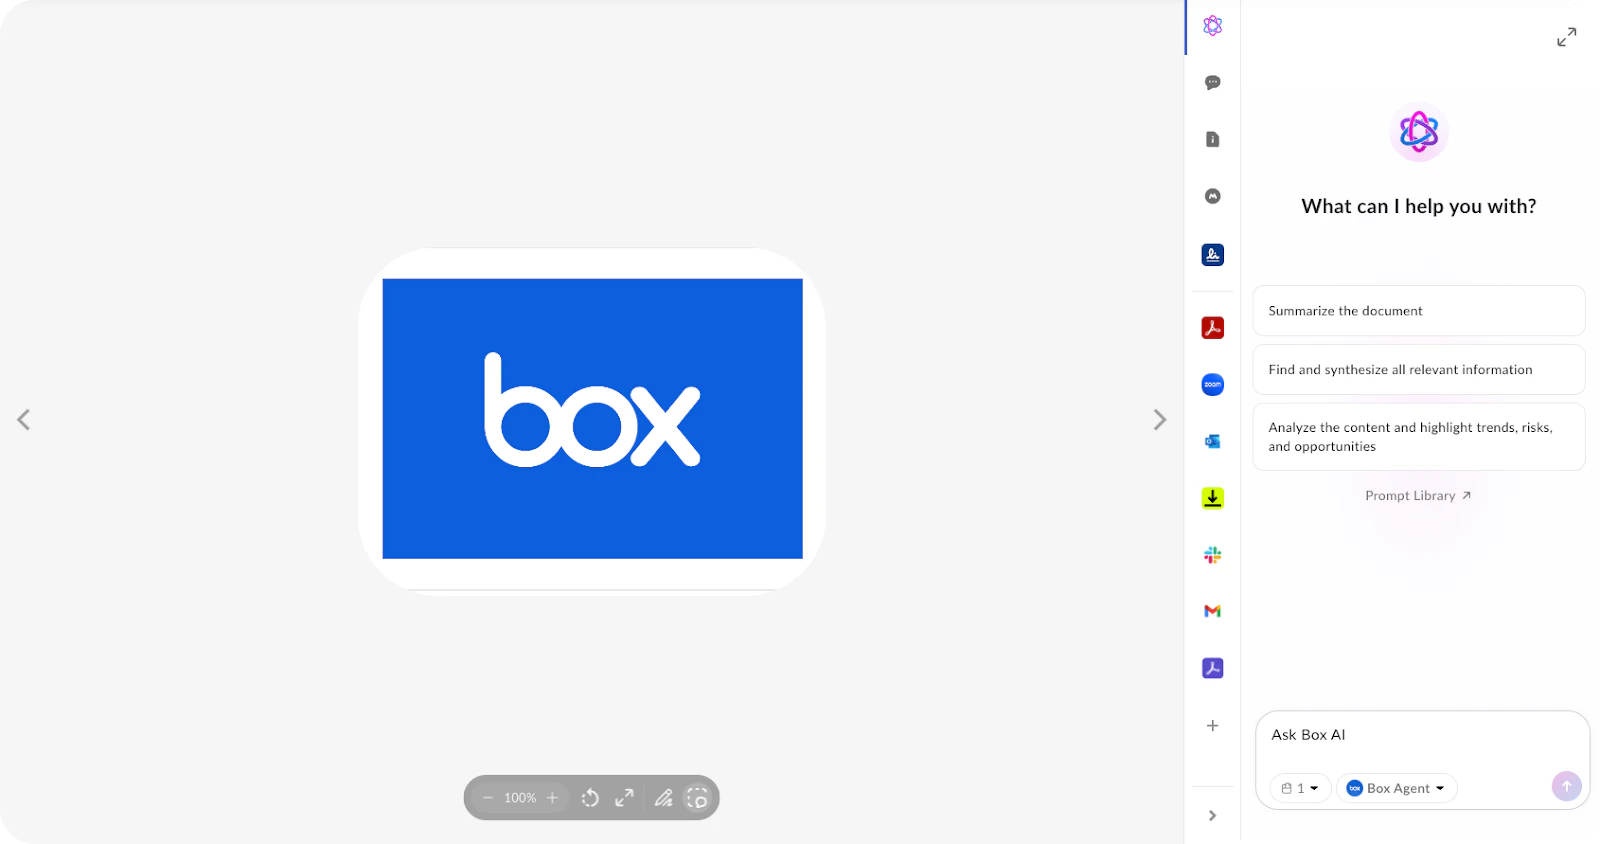The image size is (1600, 844).
Task: Launch the Zoom integration
Action: pos(1212,384)
